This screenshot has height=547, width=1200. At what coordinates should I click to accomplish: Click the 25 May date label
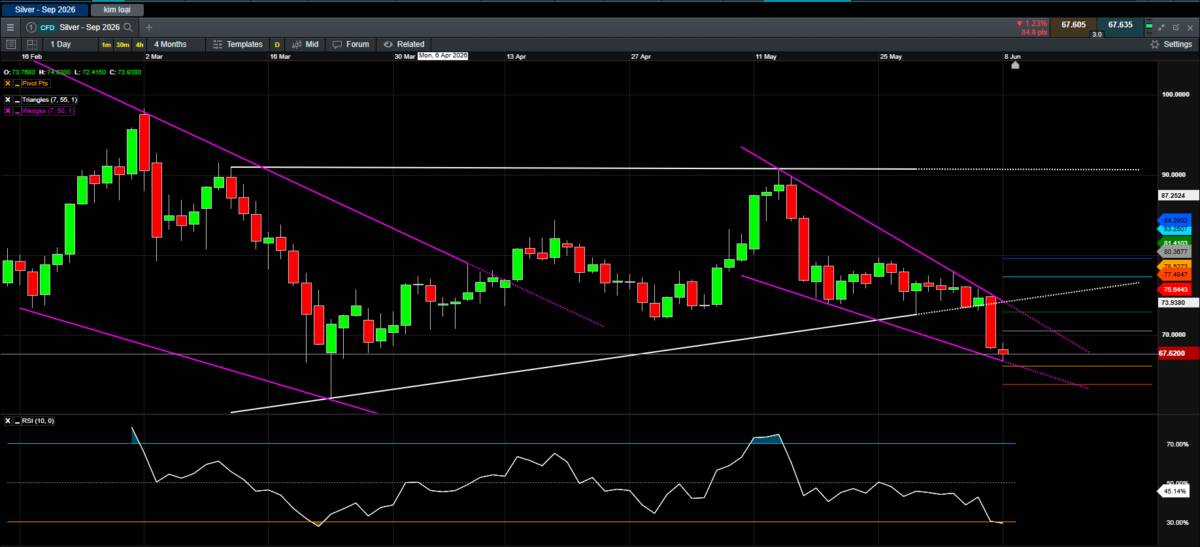[891, 57]
